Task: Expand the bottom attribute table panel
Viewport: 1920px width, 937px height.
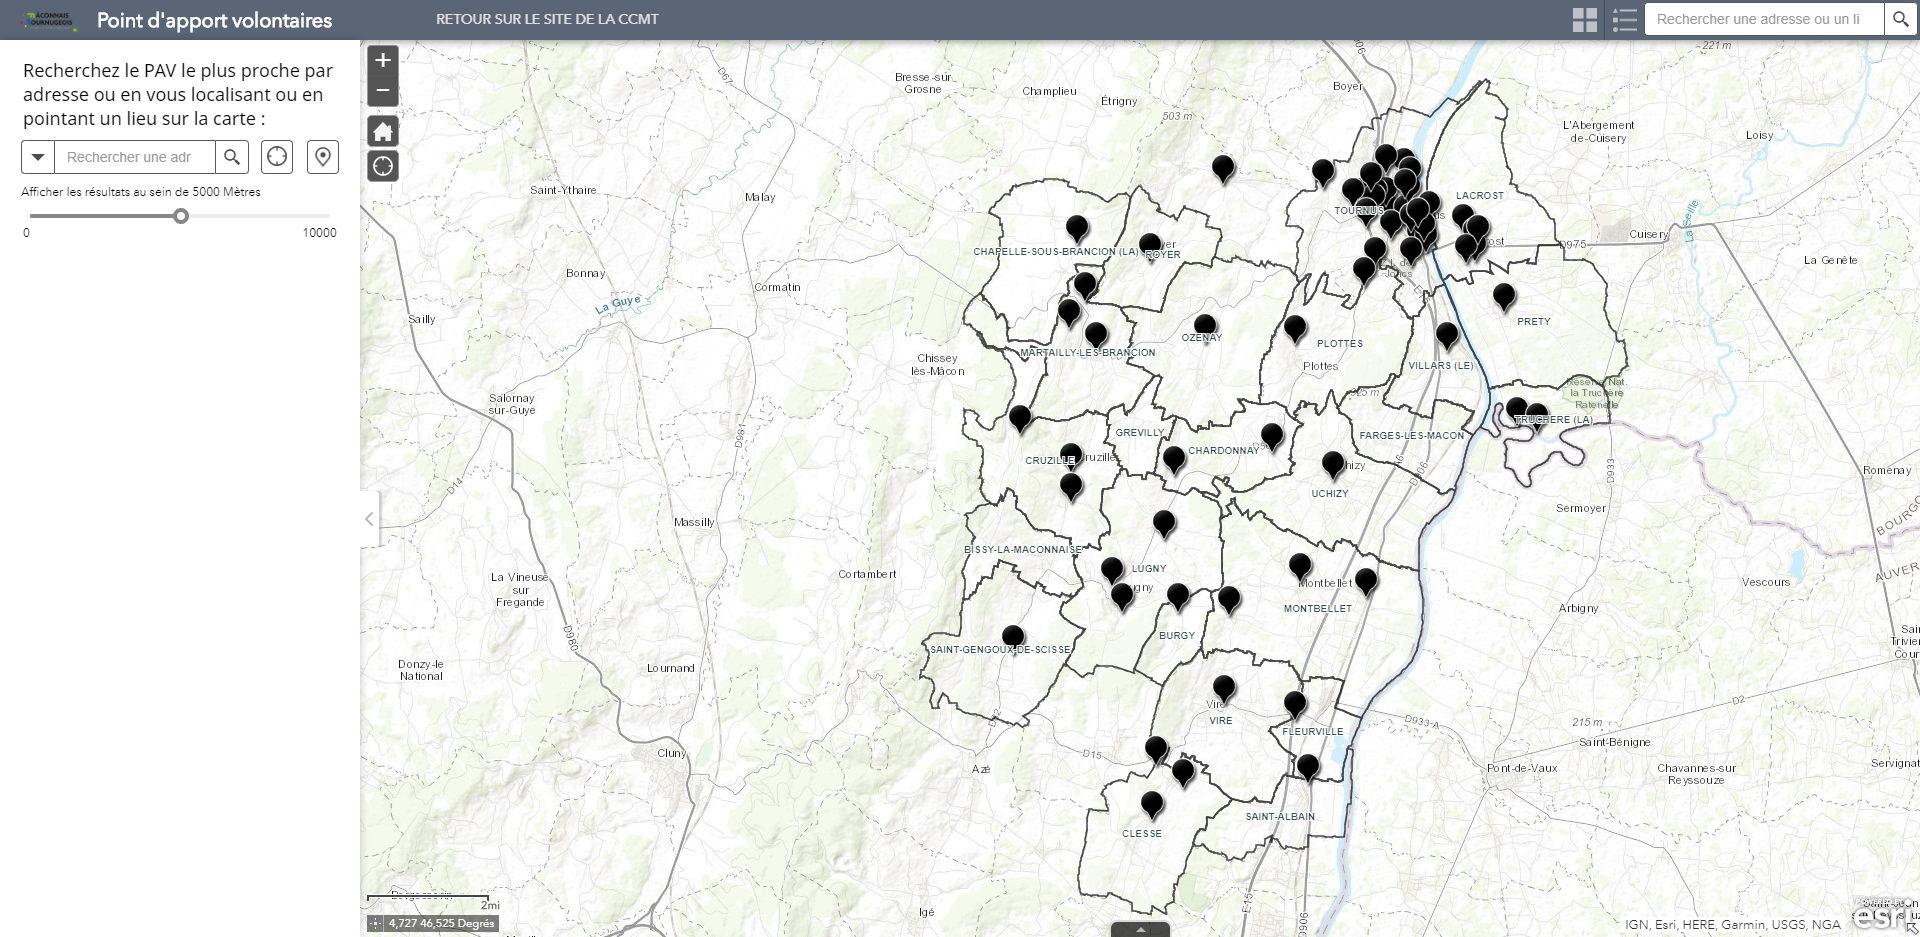Action: click(x=1140, y=930)
